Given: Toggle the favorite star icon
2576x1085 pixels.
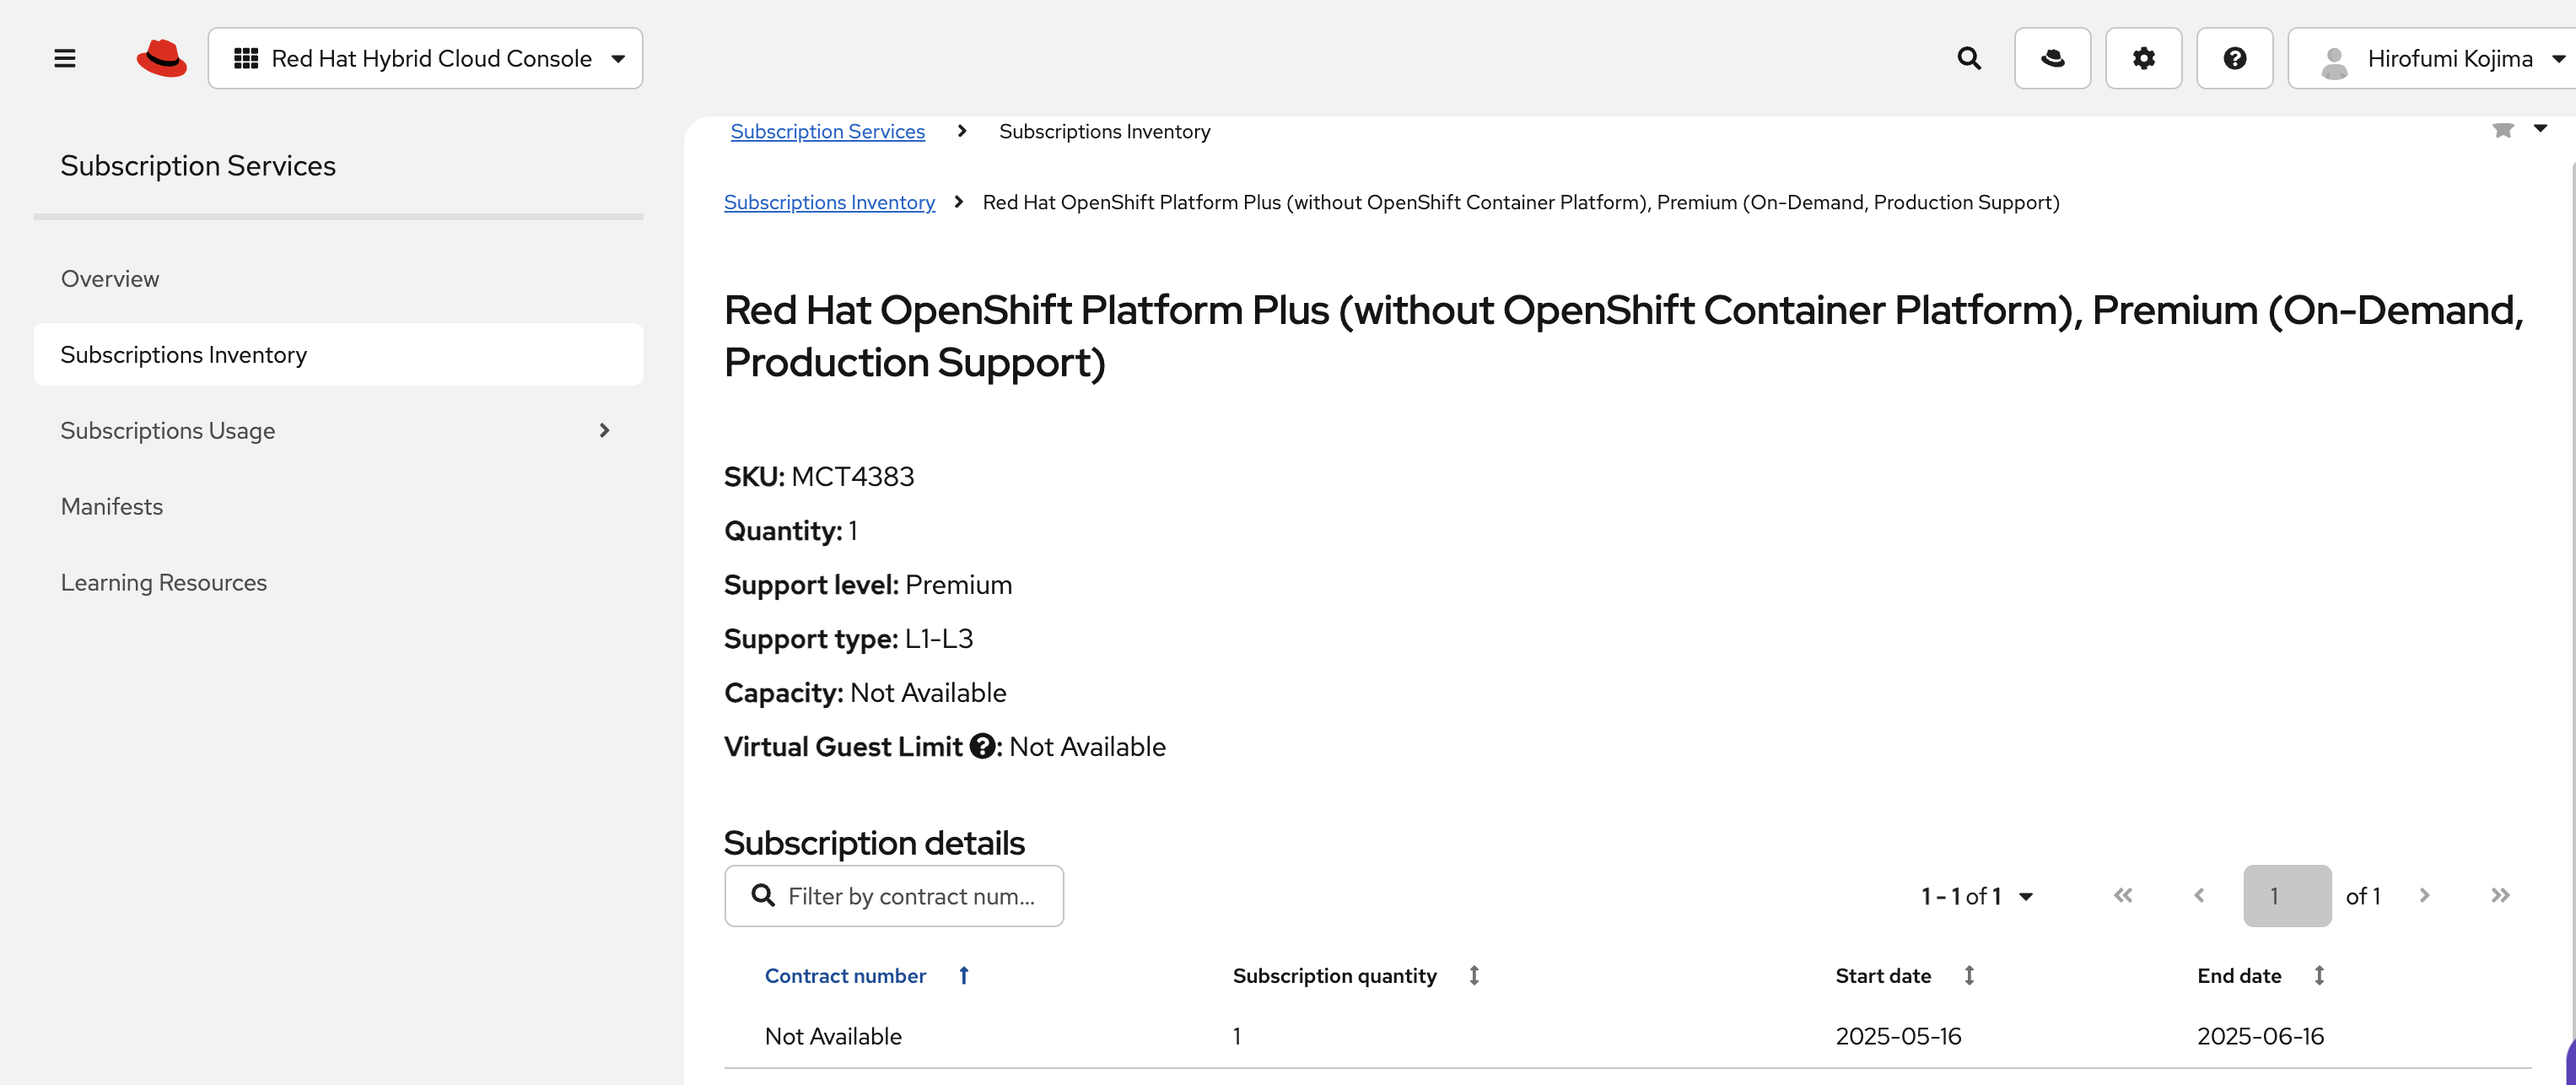Looking at the screenshot, I should (x=2502, y=129).
